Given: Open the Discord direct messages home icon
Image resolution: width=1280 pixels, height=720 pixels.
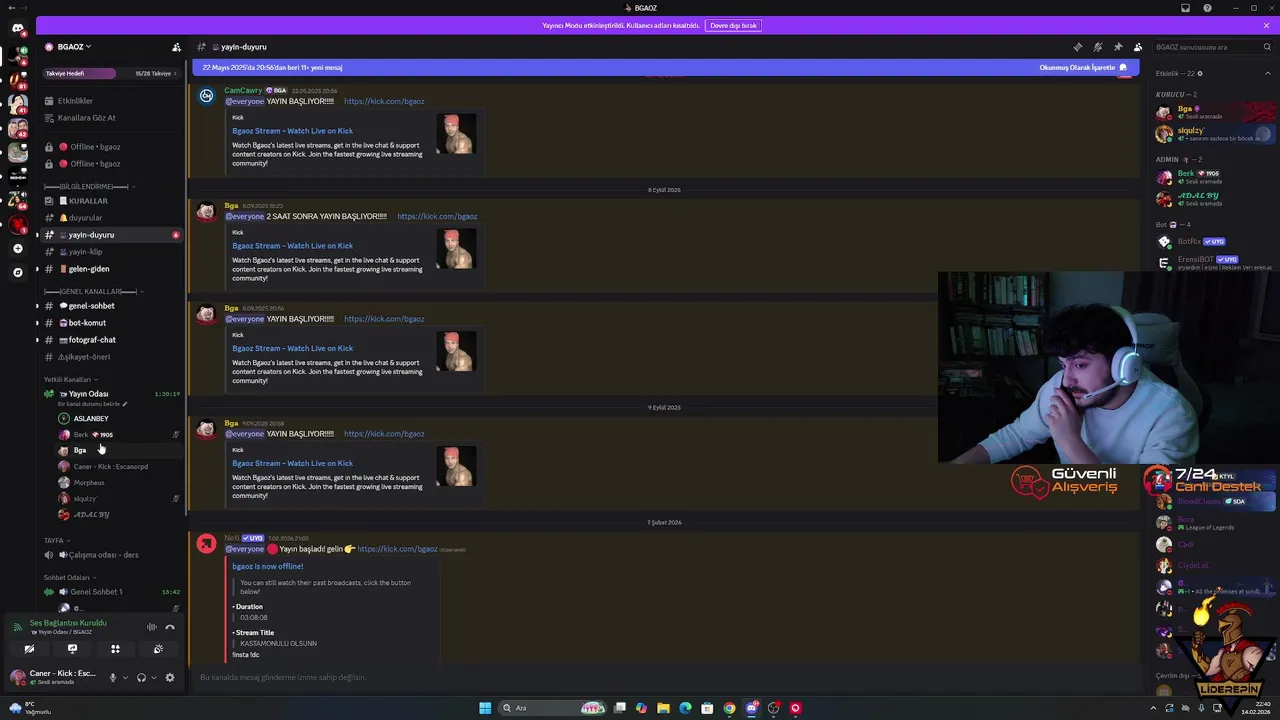Looking at the screenshot, I should pyautogui.click(x=17, y=28).
